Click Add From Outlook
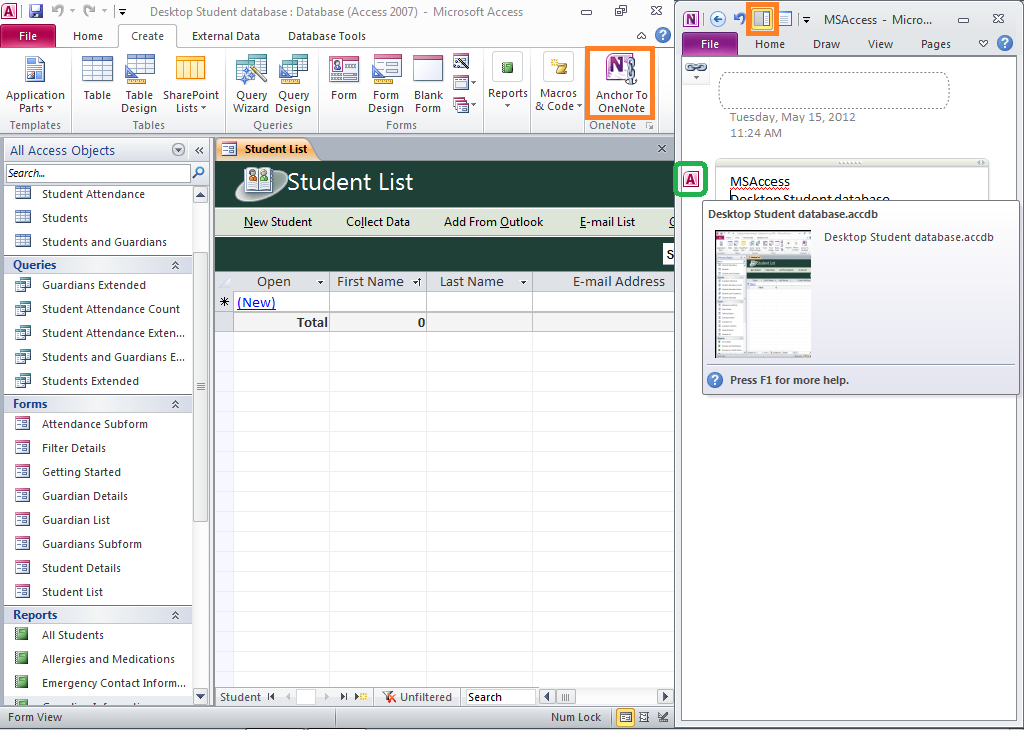The height and width of the screenshot is (730, 1024). coord(494,222)
